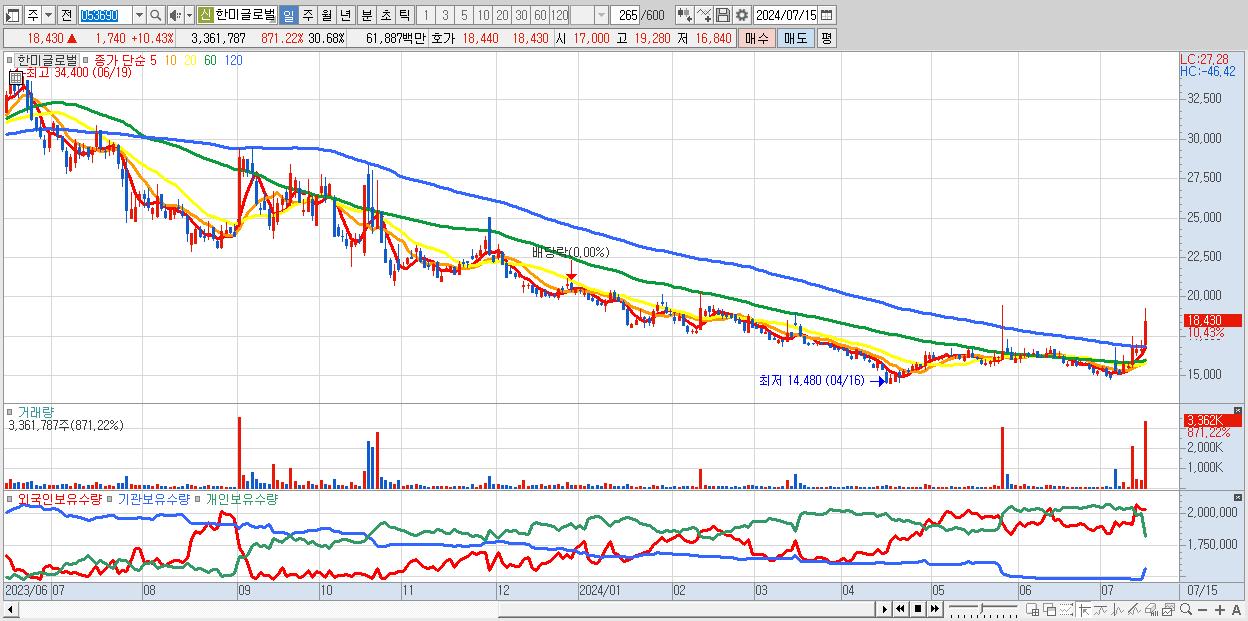Switch to the 분 minute chart period

coord(366,15)
